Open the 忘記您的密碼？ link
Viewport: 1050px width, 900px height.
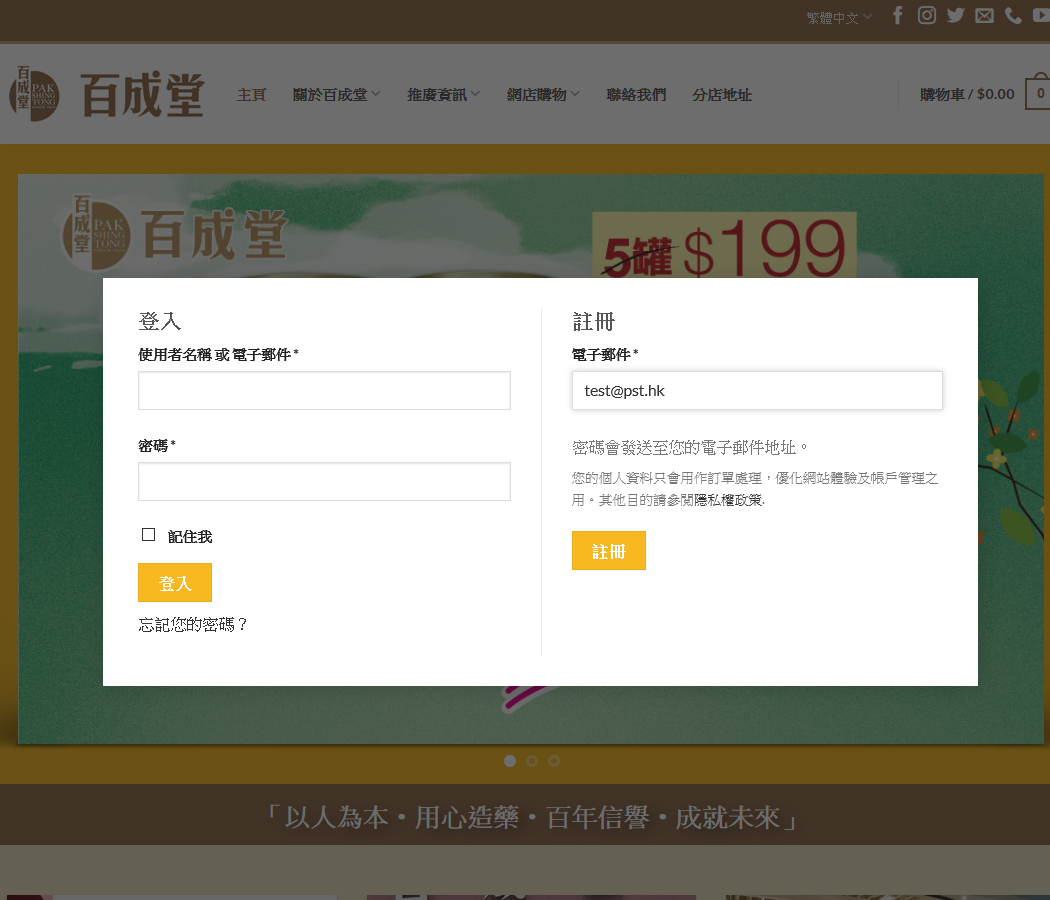click(193, 624)
